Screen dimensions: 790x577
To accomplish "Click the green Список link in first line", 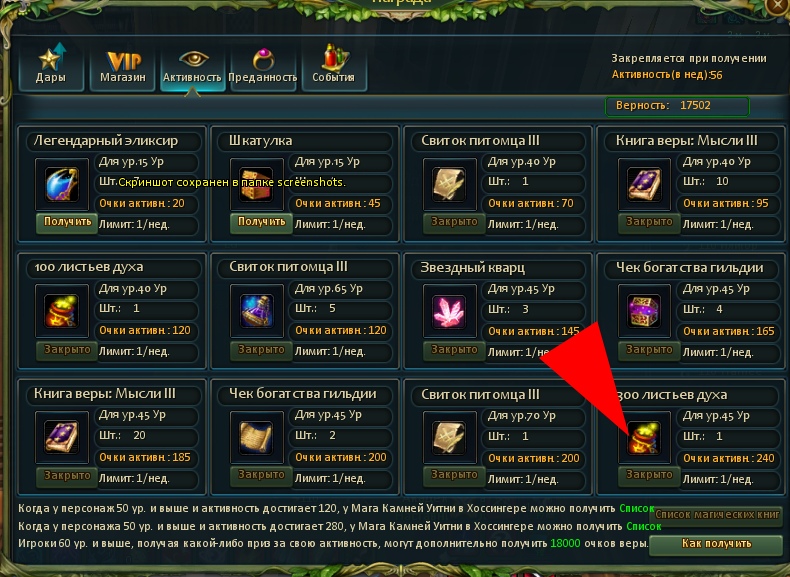I will point(636,508).
